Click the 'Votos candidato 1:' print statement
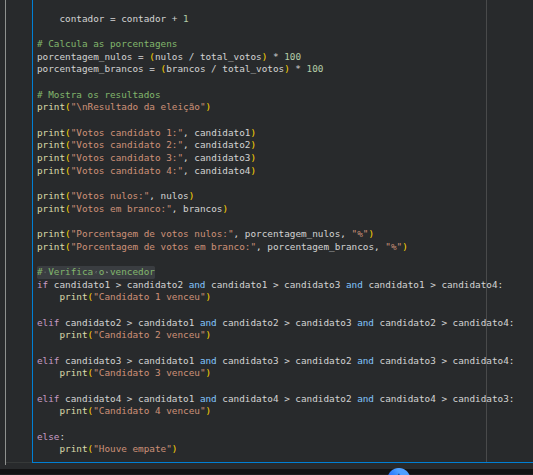This screenshot has height=475, width=533. coord(146,133)
